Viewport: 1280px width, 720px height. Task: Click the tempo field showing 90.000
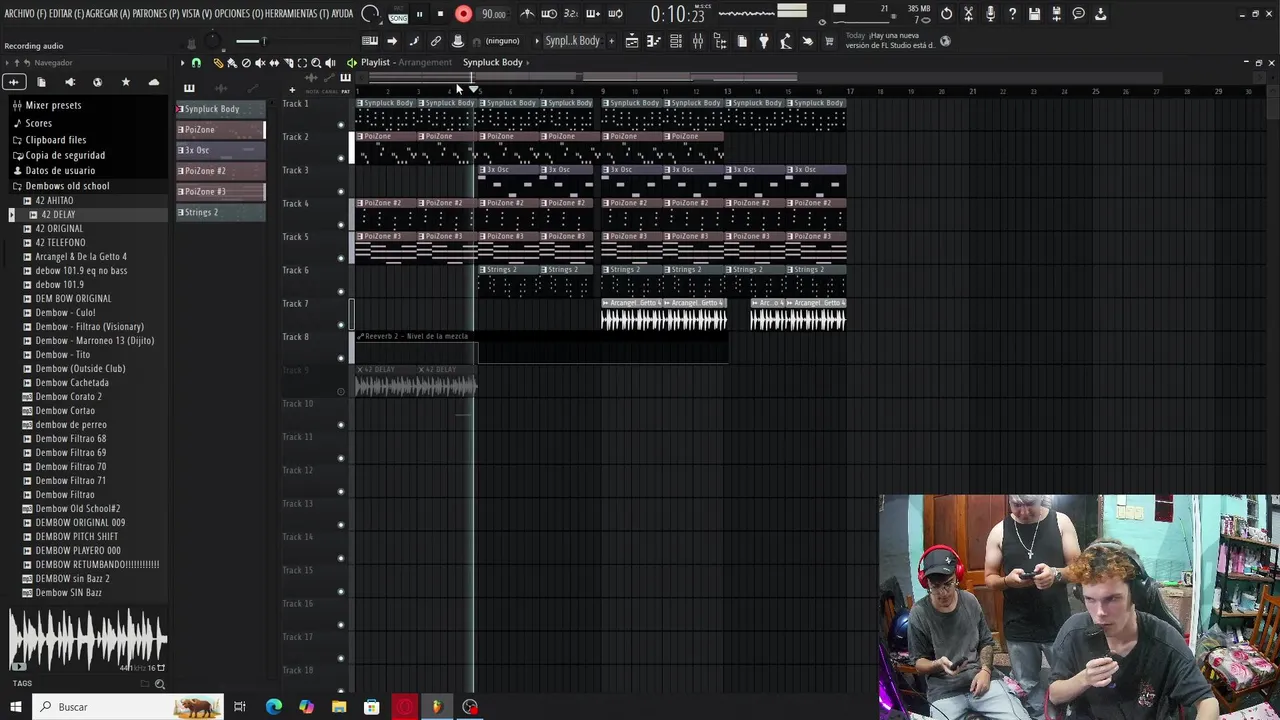(x=494, y=14)
